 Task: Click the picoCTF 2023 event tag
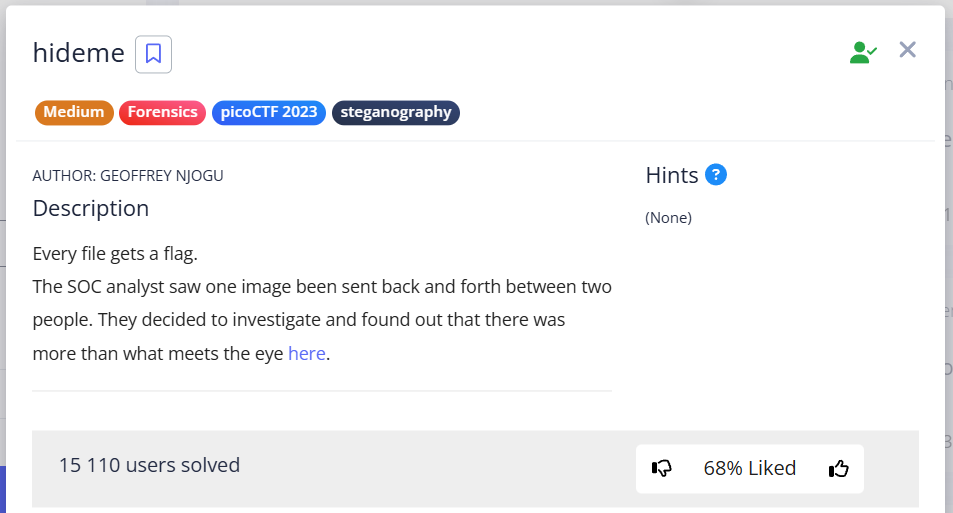268,112
